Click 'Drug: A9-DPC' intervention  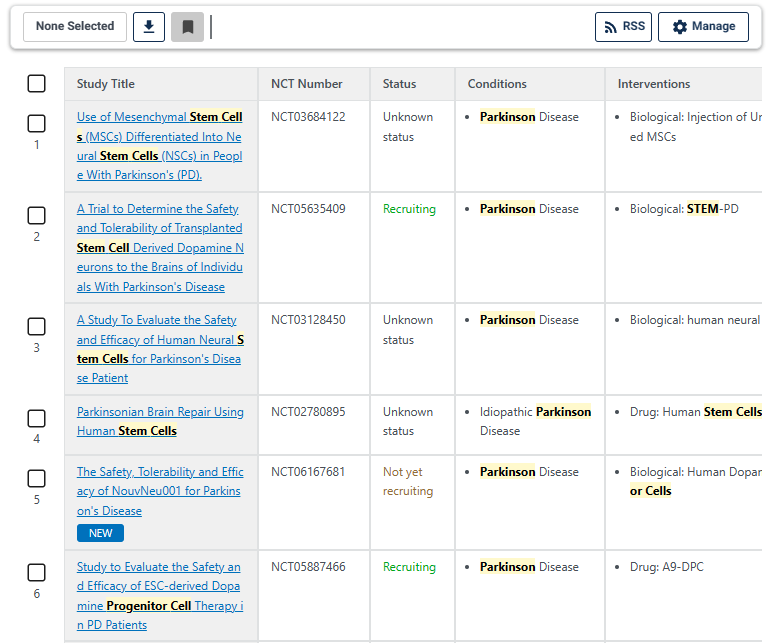pyautogui.click(x=667, y=567)
